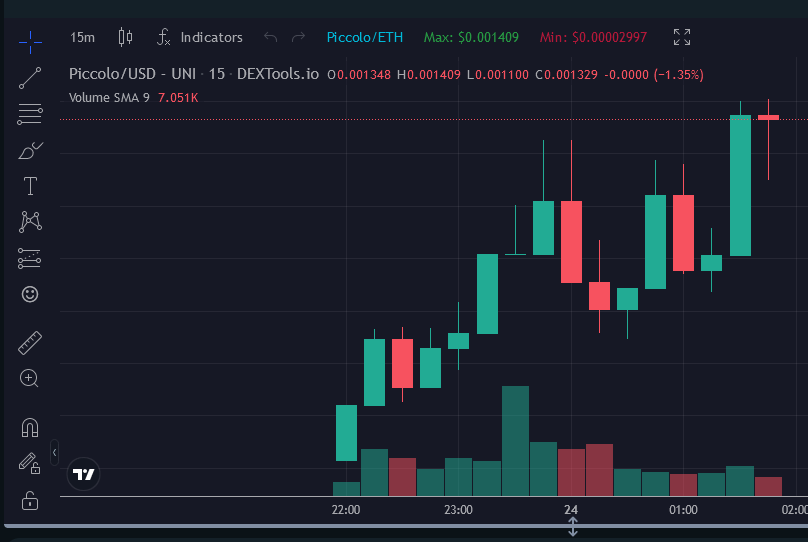The height and width of the screenshot is (542, 808).
Task: Open the forecasting and measurement tools
Action: click(x=30, y=258)
